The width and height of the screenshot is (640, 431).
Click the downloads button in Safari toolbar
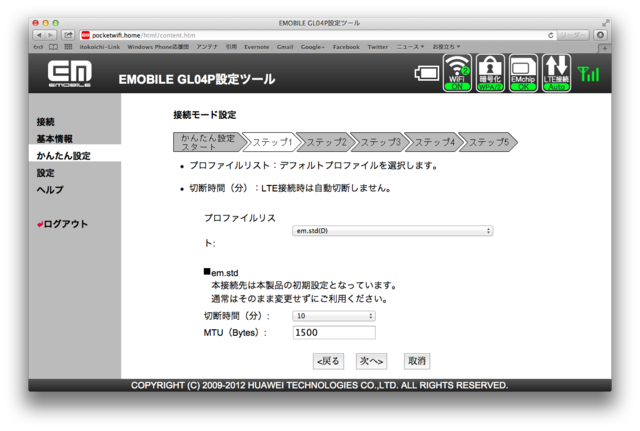tap(600, 35)
